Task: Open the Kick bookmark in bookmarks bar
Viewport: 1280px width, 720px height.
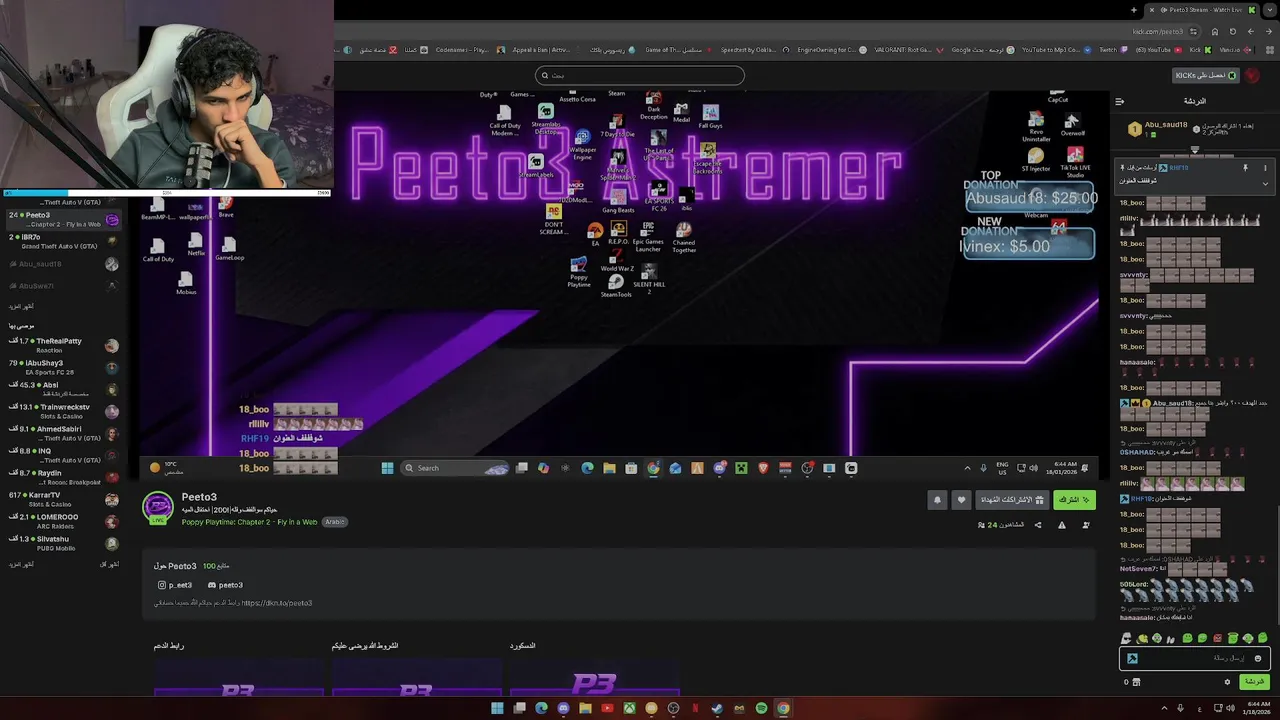Action: pyautogui.click(x=1200, y=50)
